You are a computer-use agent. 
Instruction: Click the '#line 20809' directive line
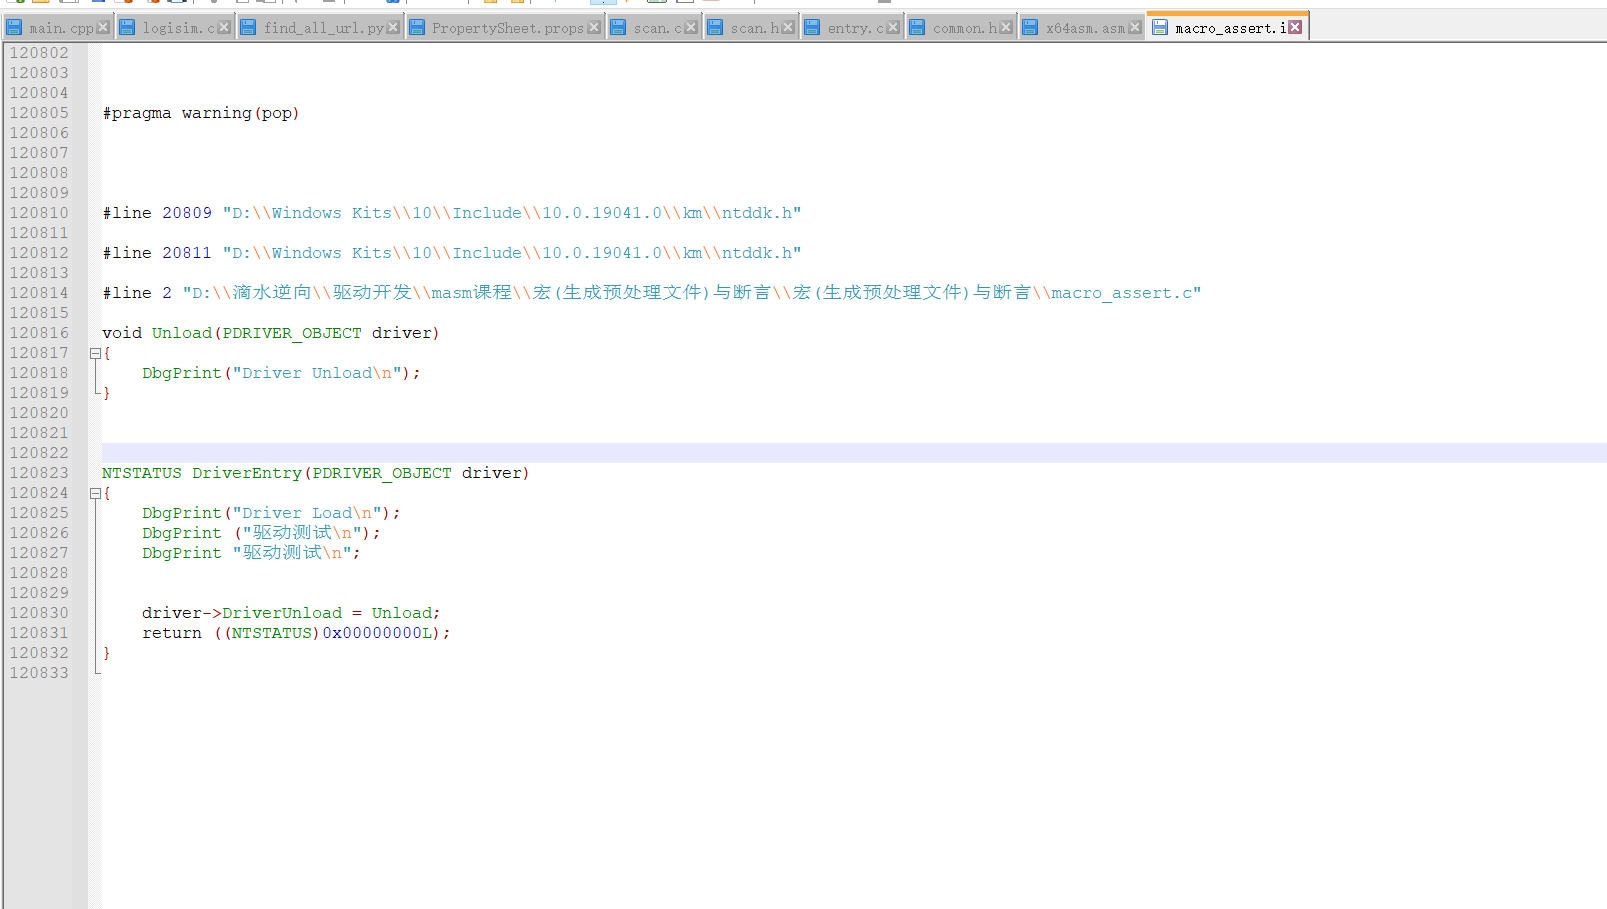[452, 213]
